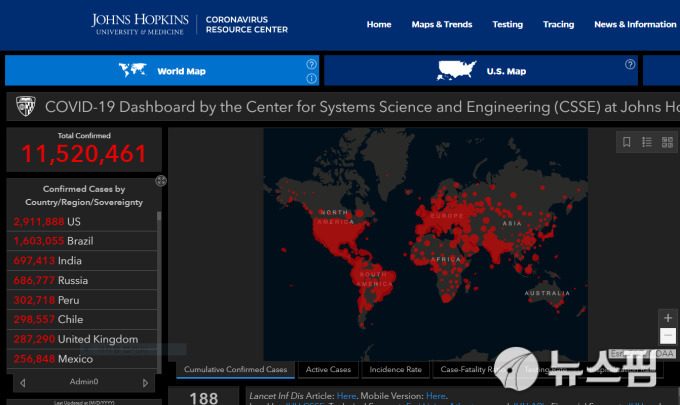The height and width of the screenshot is (405, 680).
Task: Go to the Home menu item
Action: point(379,24)
